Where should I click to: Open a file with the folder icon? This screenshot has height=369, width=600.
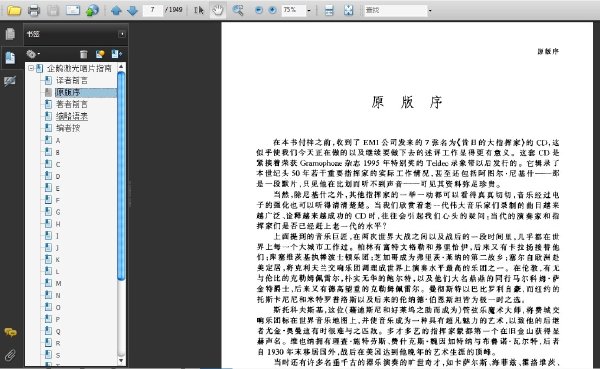point(14,10)
